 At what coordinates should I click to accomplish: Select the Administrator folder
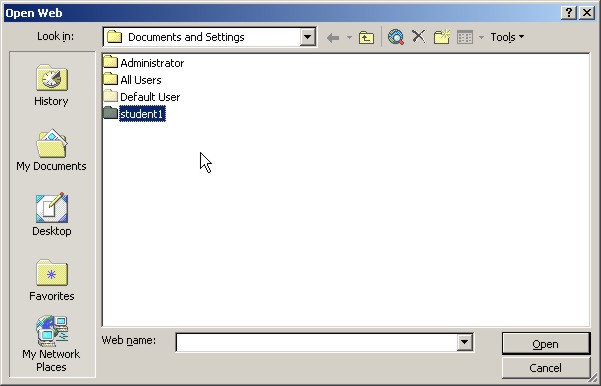click(x=144, y=62)
